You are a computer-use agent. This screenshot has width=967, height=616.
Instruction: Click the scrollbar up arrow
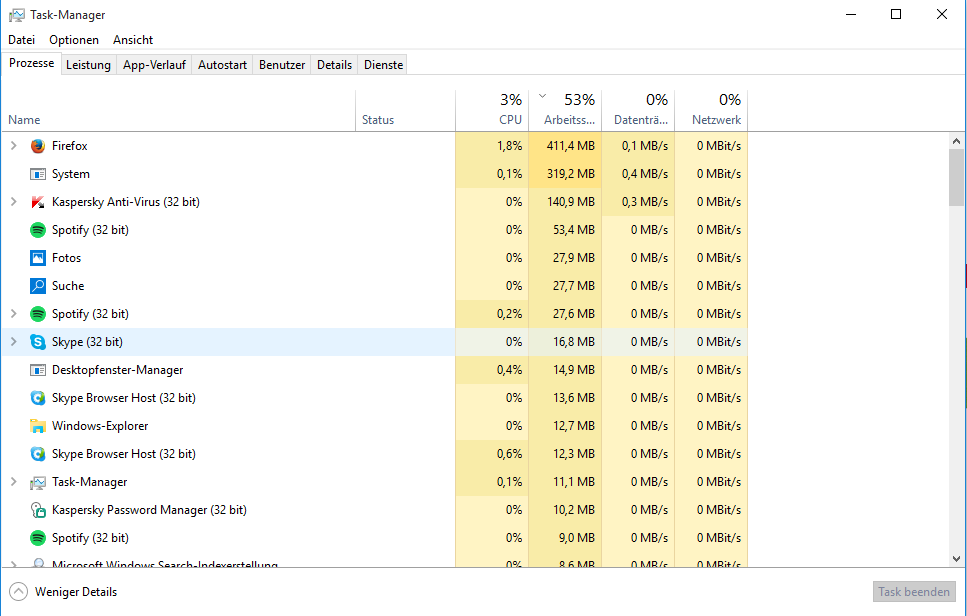click(x=957, y=141)
